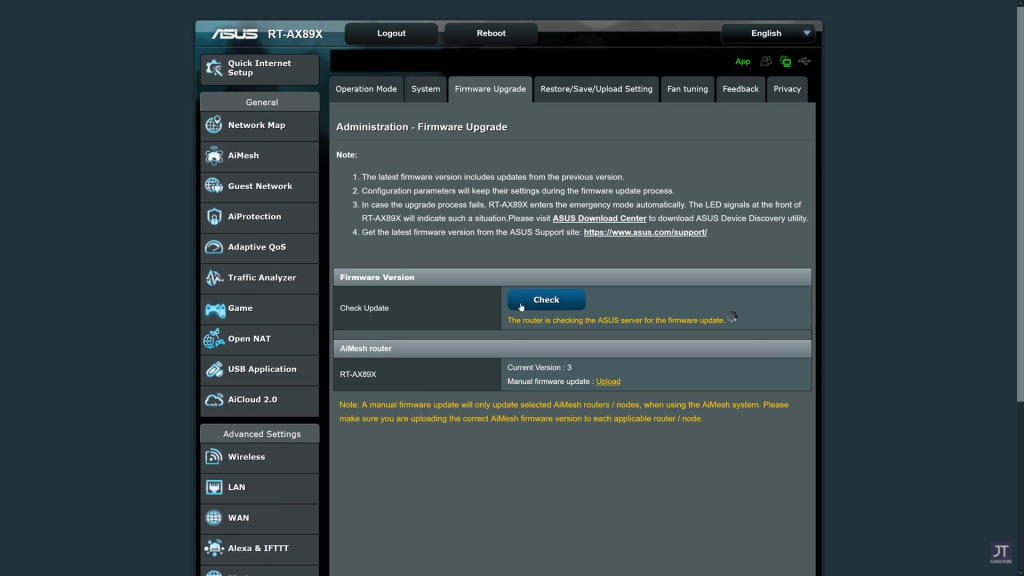Open Alexa & IFTTT icon
Image resolution: width=1024 pixels, height=576 pixels.
click(214, 549)
